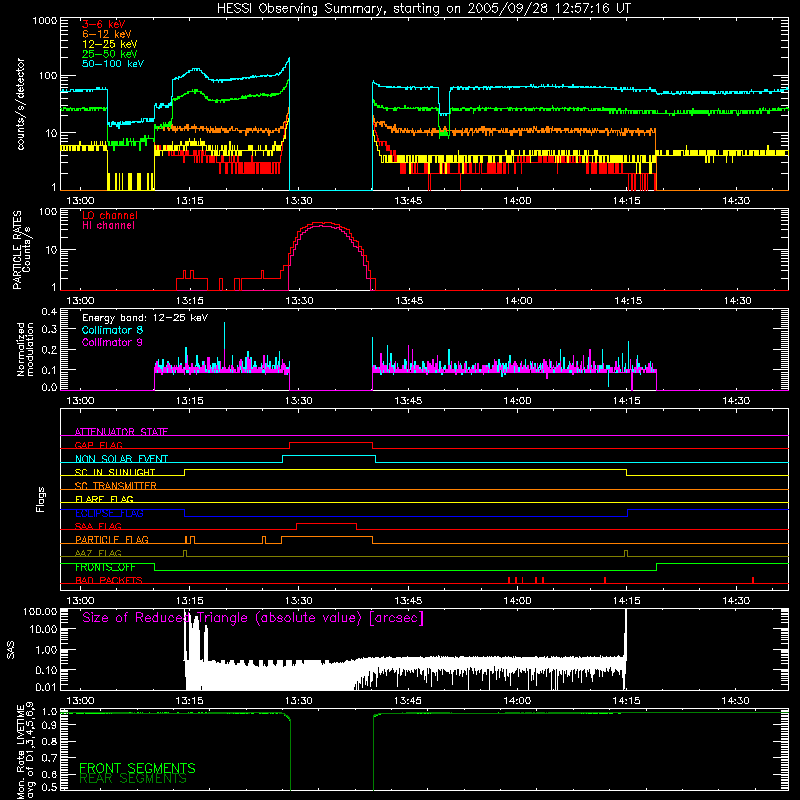Select the 25-50 keV legend label
800x800 pixels.
109,54
